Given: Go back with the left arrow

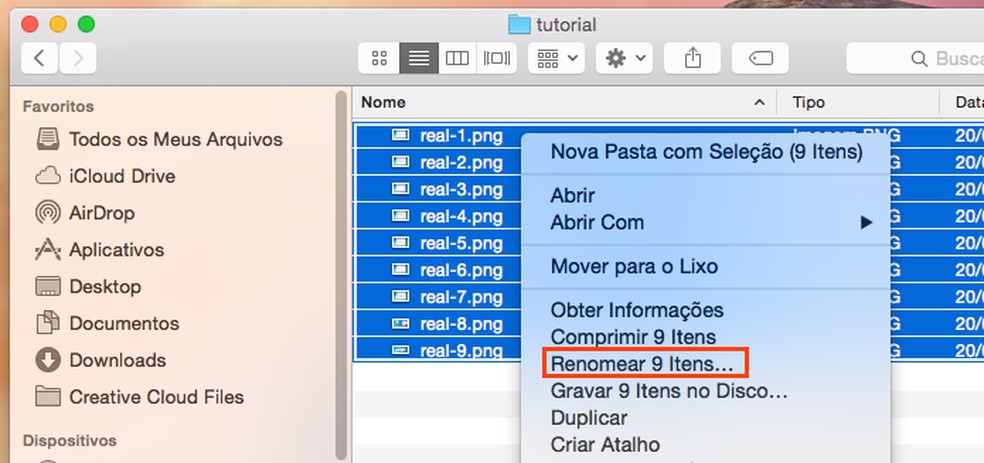Looking at the screenshot, I should pyautogui.click(x=39, y=58).
